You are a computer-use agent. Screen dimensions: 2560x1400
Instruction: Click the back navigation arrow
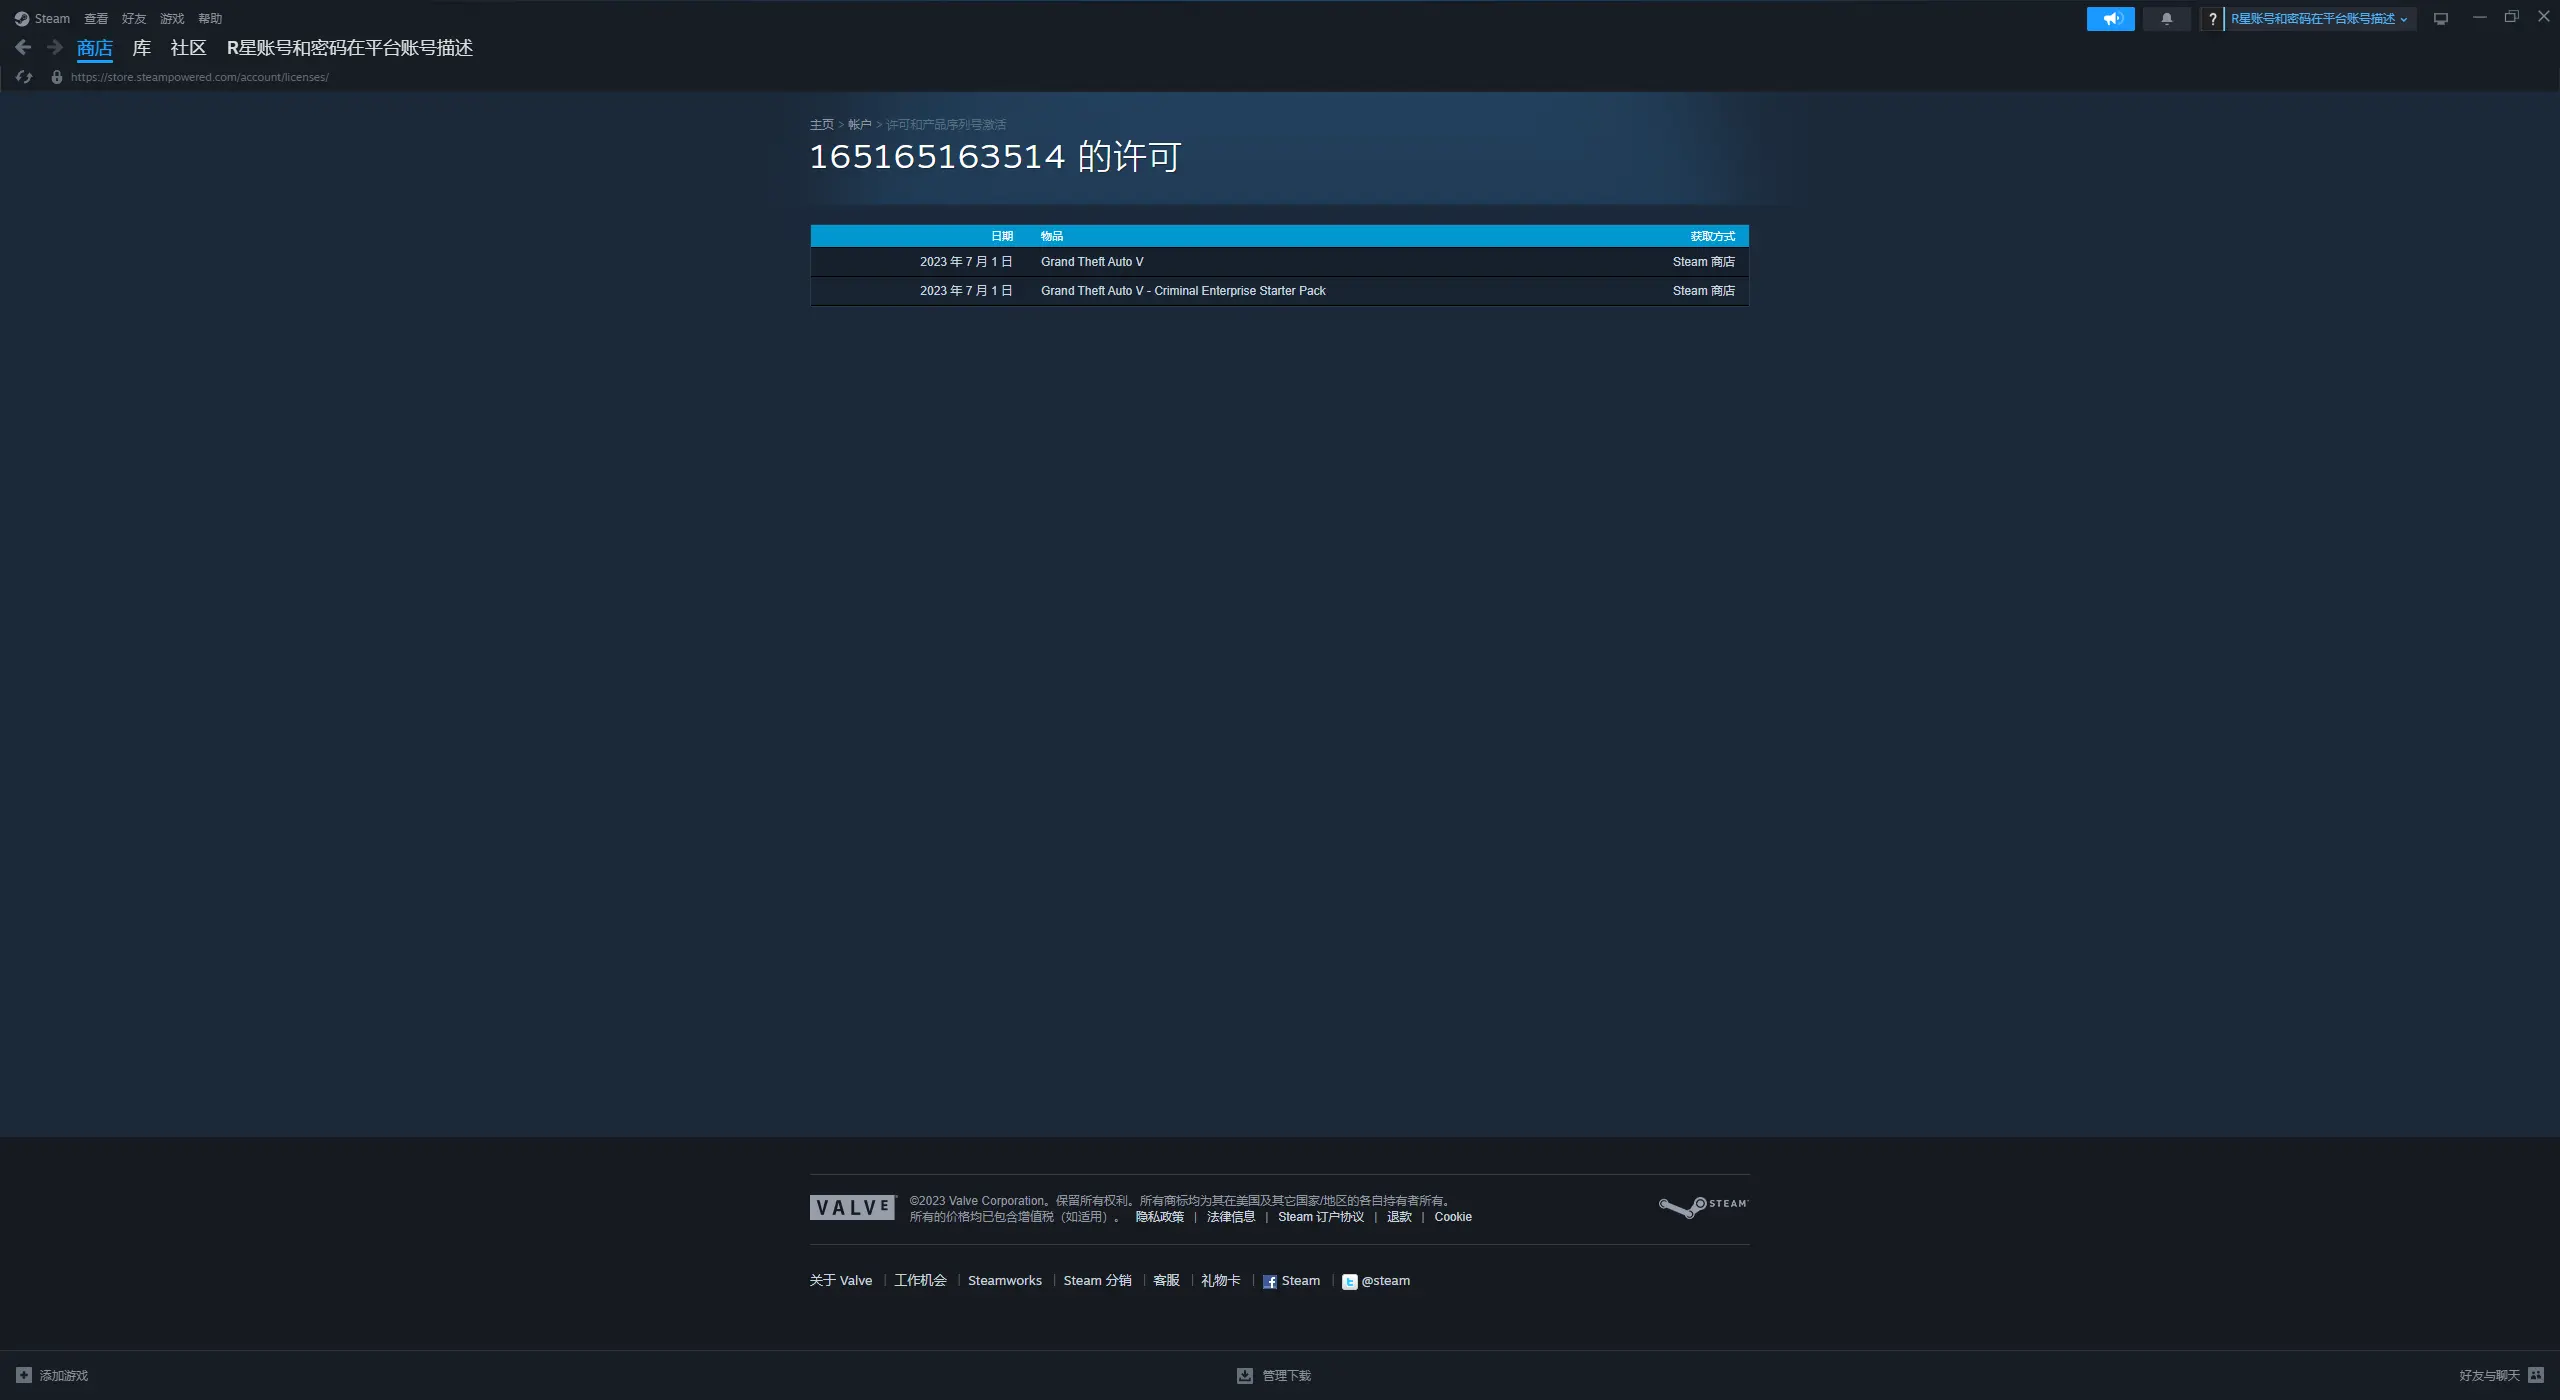coord(23,47)
